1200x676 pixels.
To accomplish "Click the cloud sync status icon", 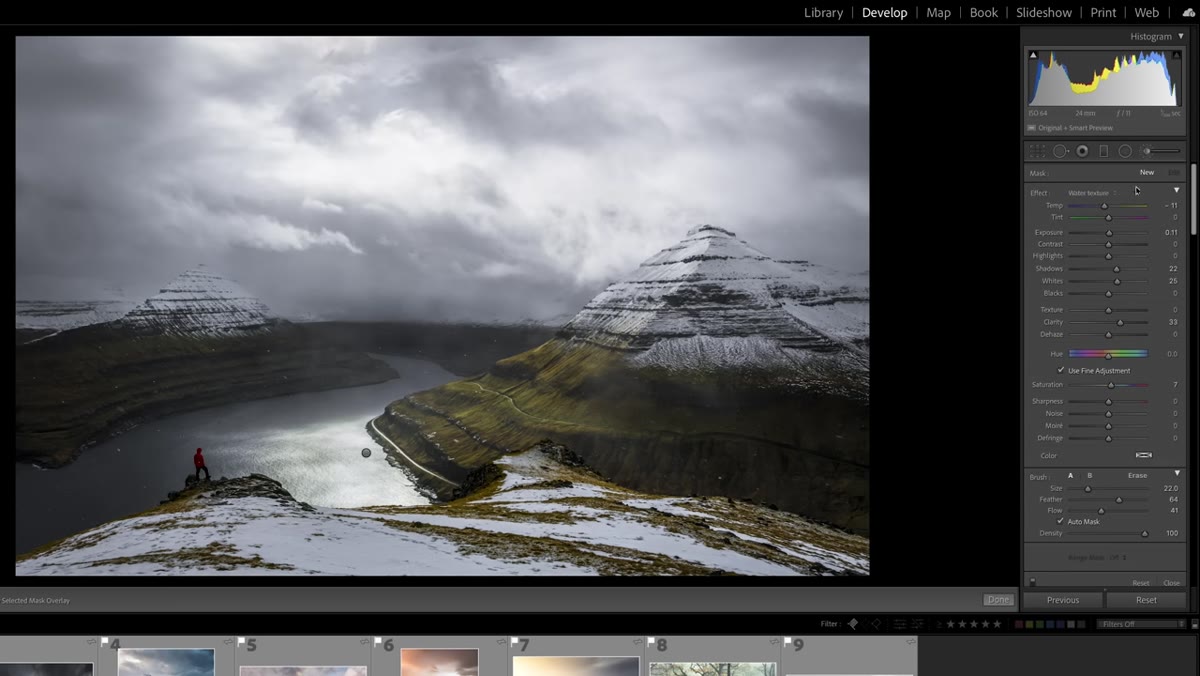I will 1188,12.
